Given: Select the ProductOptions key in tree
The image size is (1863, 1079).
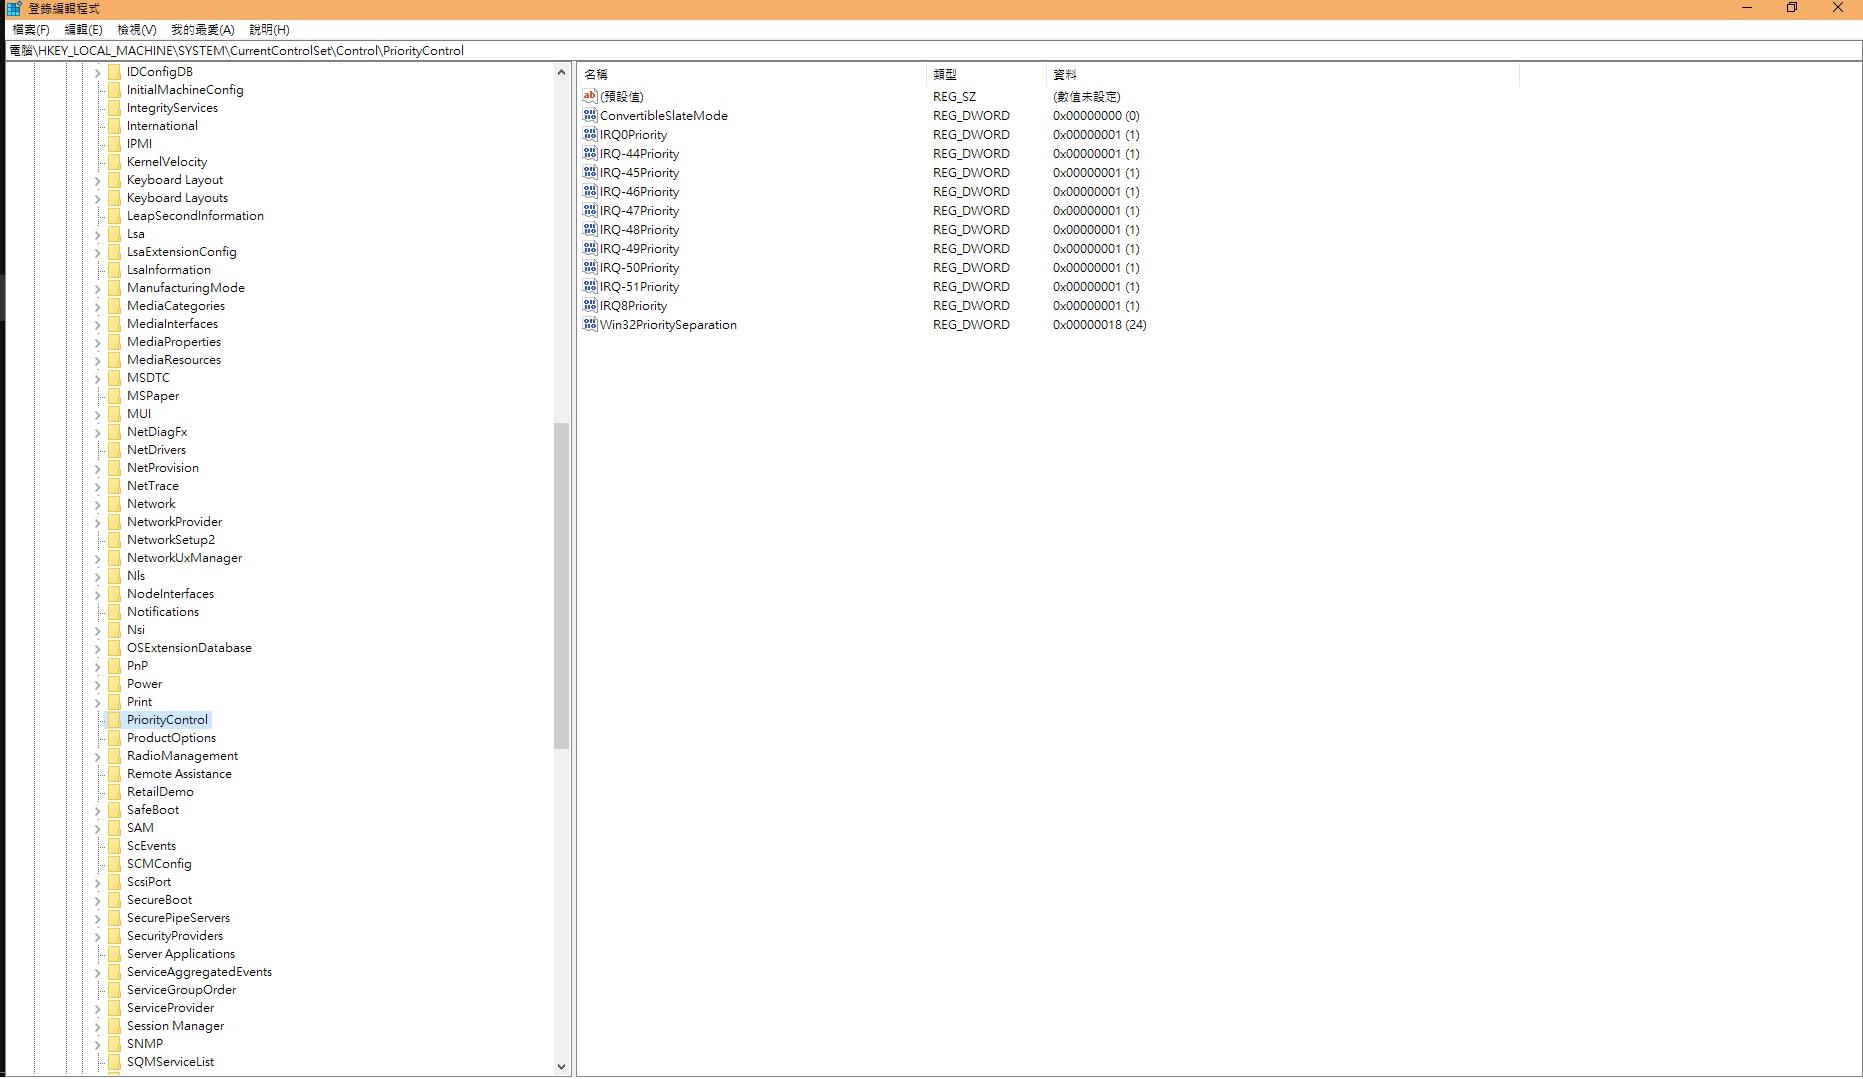Looking at the screenshot, I should coord(171,738).
